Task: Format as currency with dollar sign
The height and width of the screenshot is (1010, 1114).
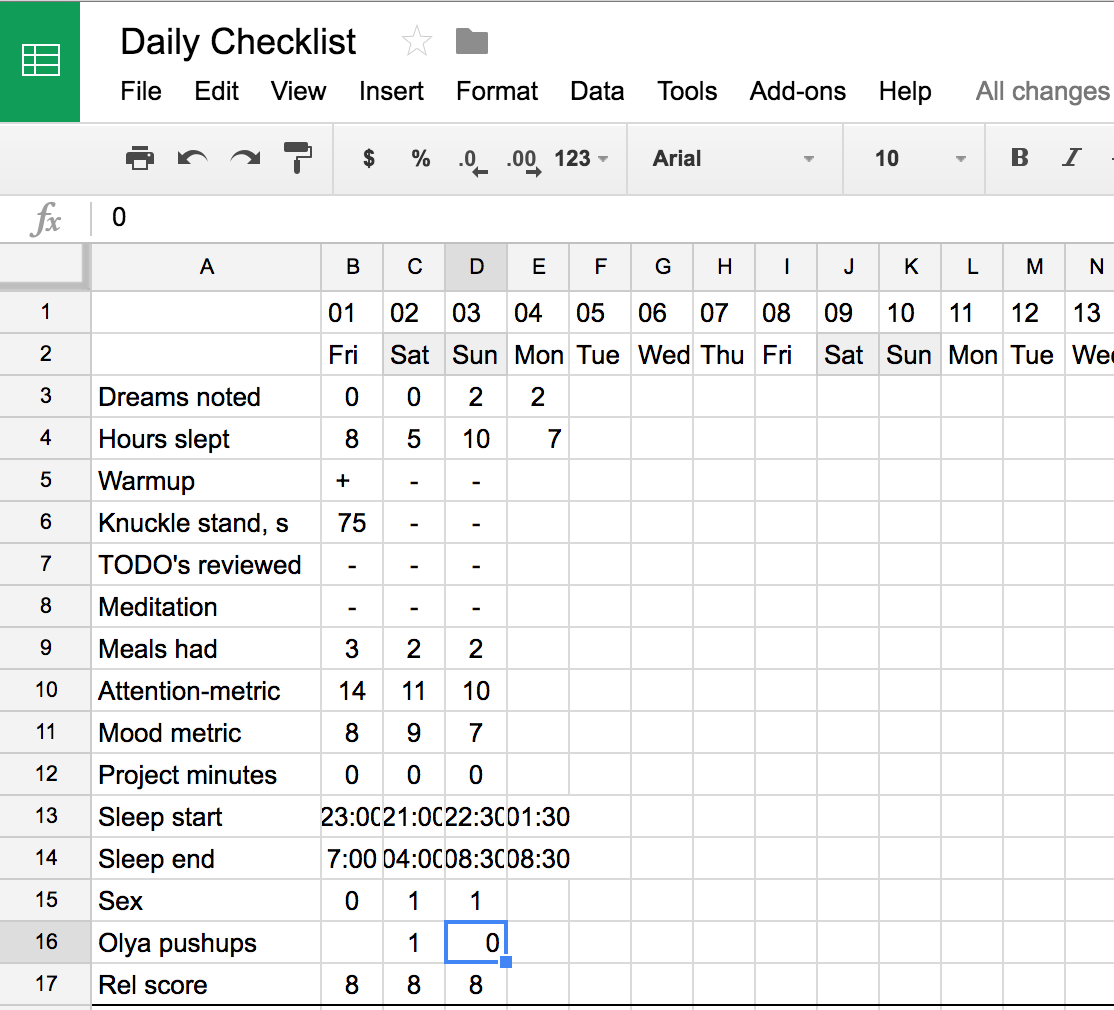Action: pos(369,158)
